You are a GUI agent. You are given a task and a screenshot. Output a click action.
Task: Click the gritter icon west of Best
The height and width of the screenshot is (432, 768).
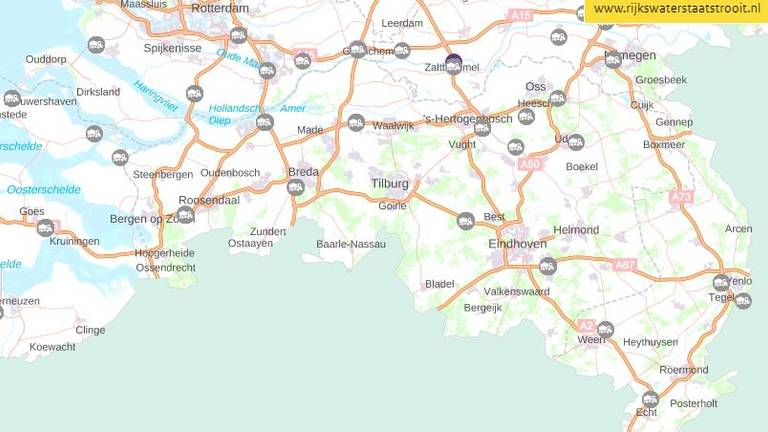click(x=465, y=221)
